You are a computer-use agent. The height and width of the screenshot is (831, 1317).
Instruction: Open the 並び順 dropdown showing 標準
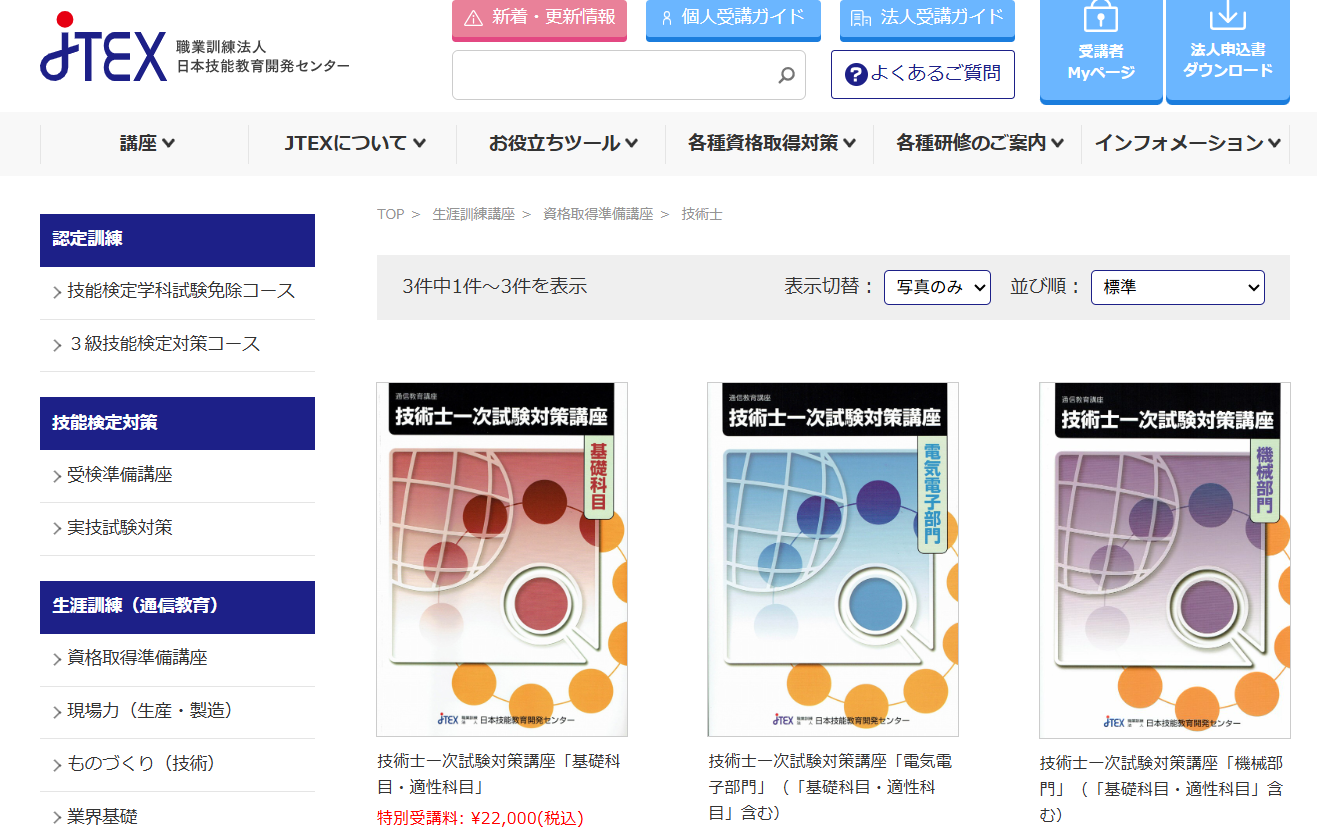[x=1177, y=287]
